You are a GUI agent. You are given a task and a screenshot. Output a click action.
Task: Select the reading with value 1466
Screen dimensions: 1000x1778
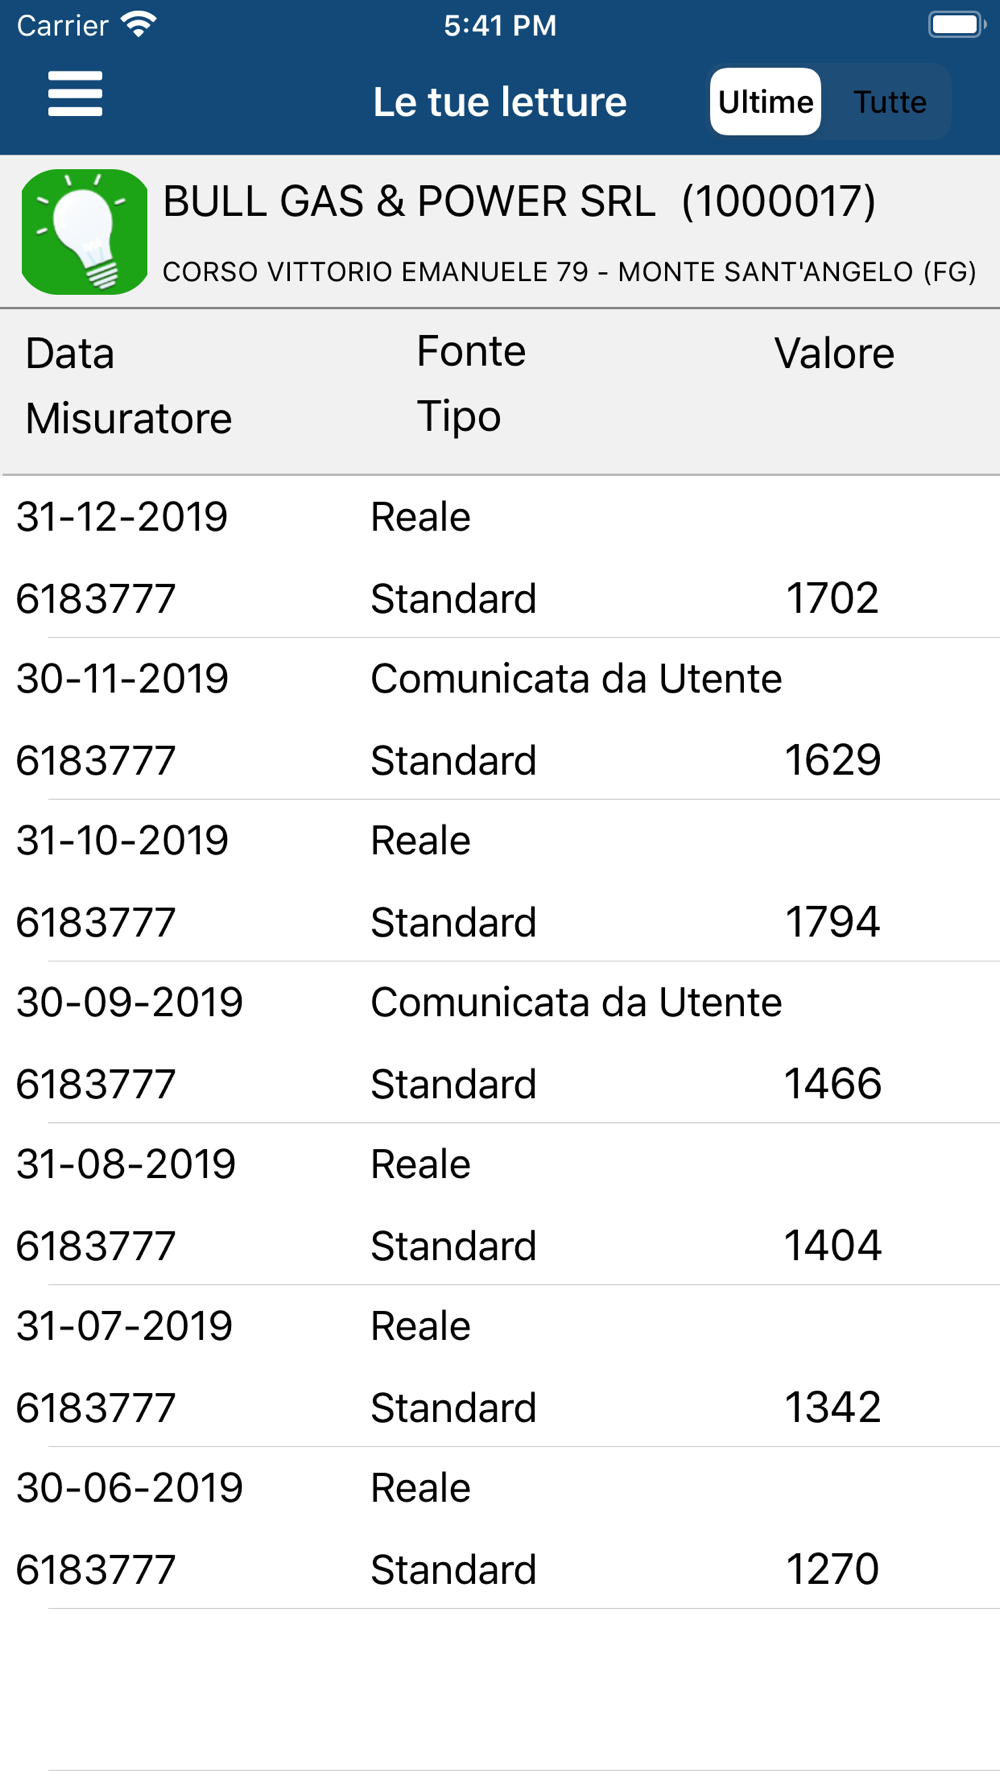500,1043
